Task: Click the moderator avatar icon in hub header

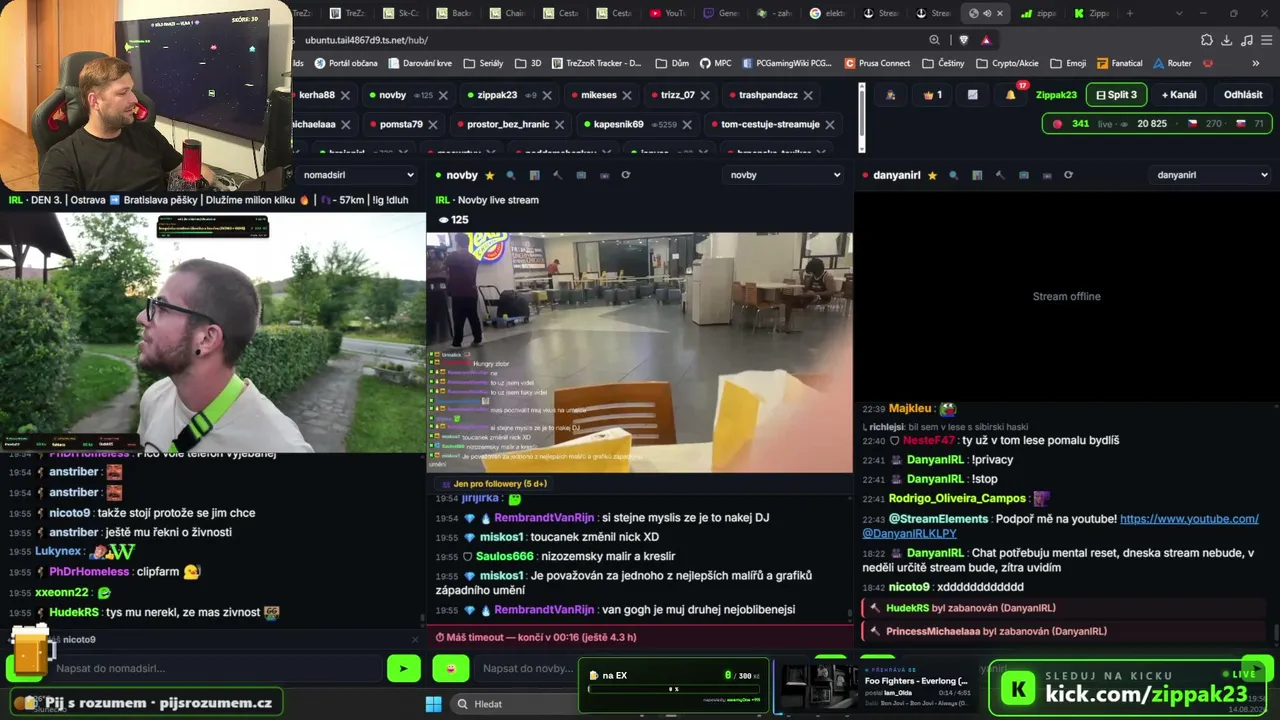Action: point(890,95)
